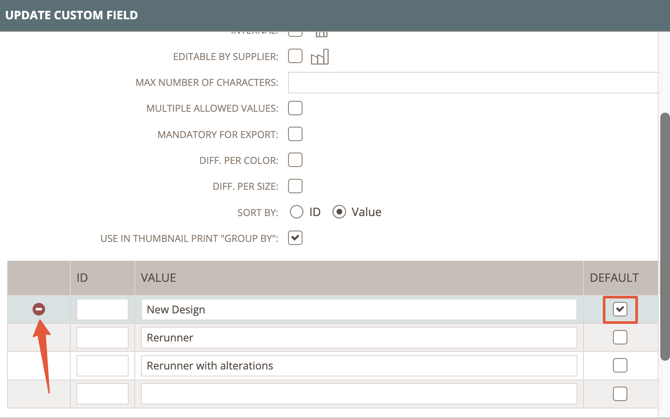This screenshot has height=419, width=670.
Task: Uncheck the default box for New Design
Action: tap(620, 309)
